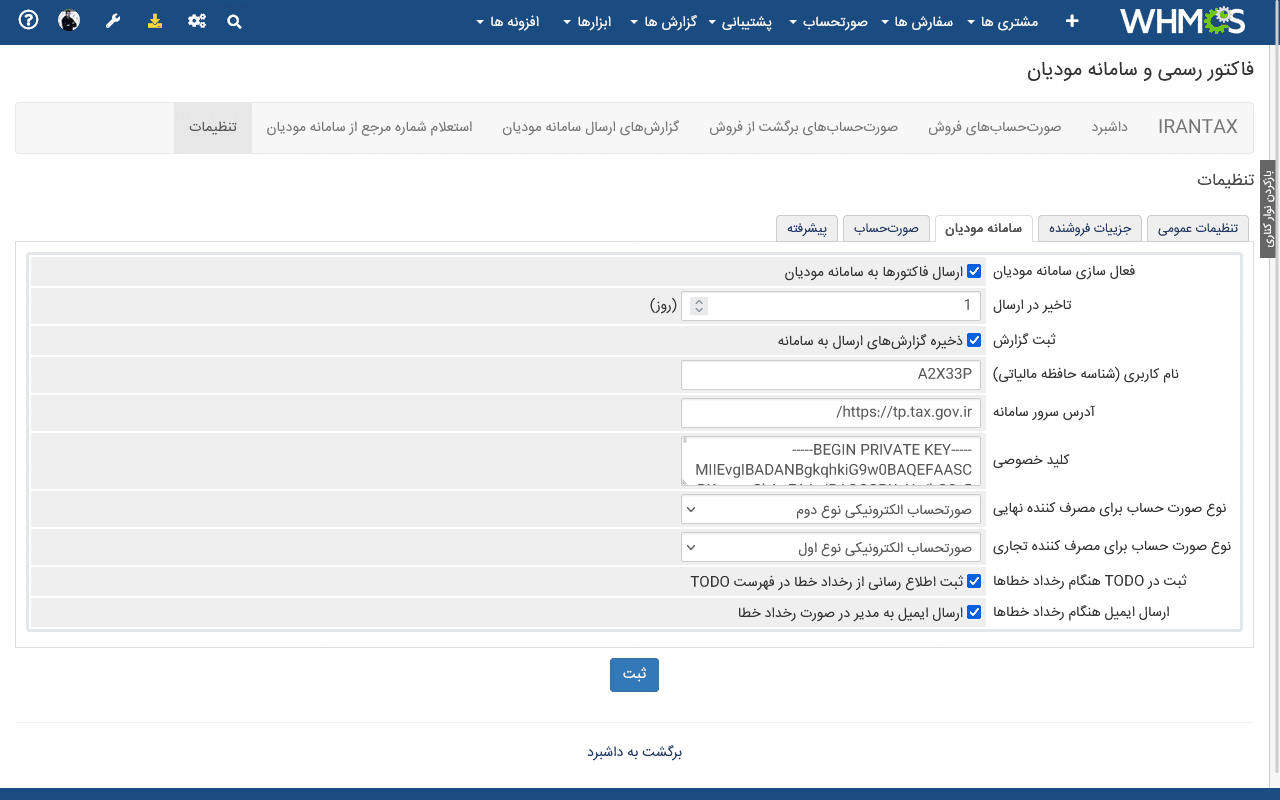This screenshot has width=1280, height=800.
Task: Click the '(روز)' unit text
Action: point(663,306)
